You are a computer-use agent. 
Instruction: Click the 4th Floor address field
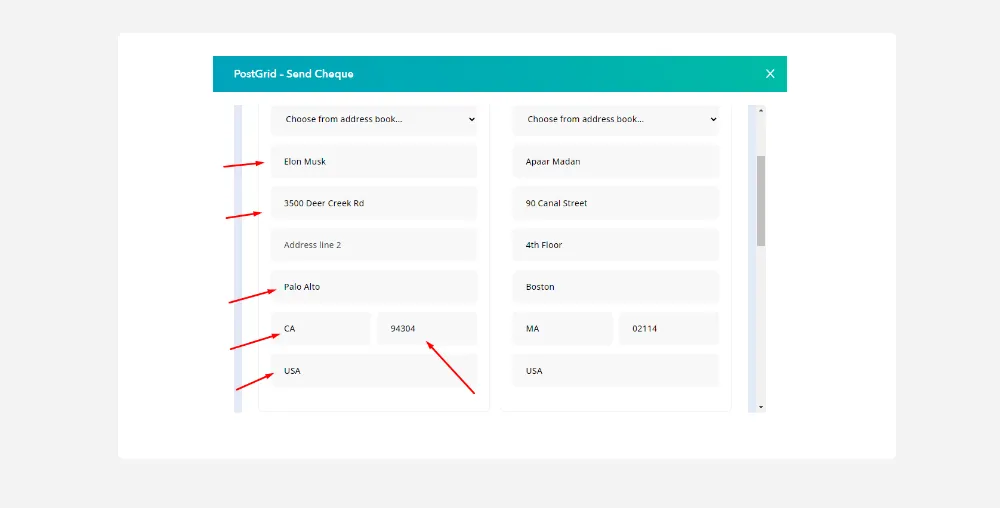pos(616,245)
